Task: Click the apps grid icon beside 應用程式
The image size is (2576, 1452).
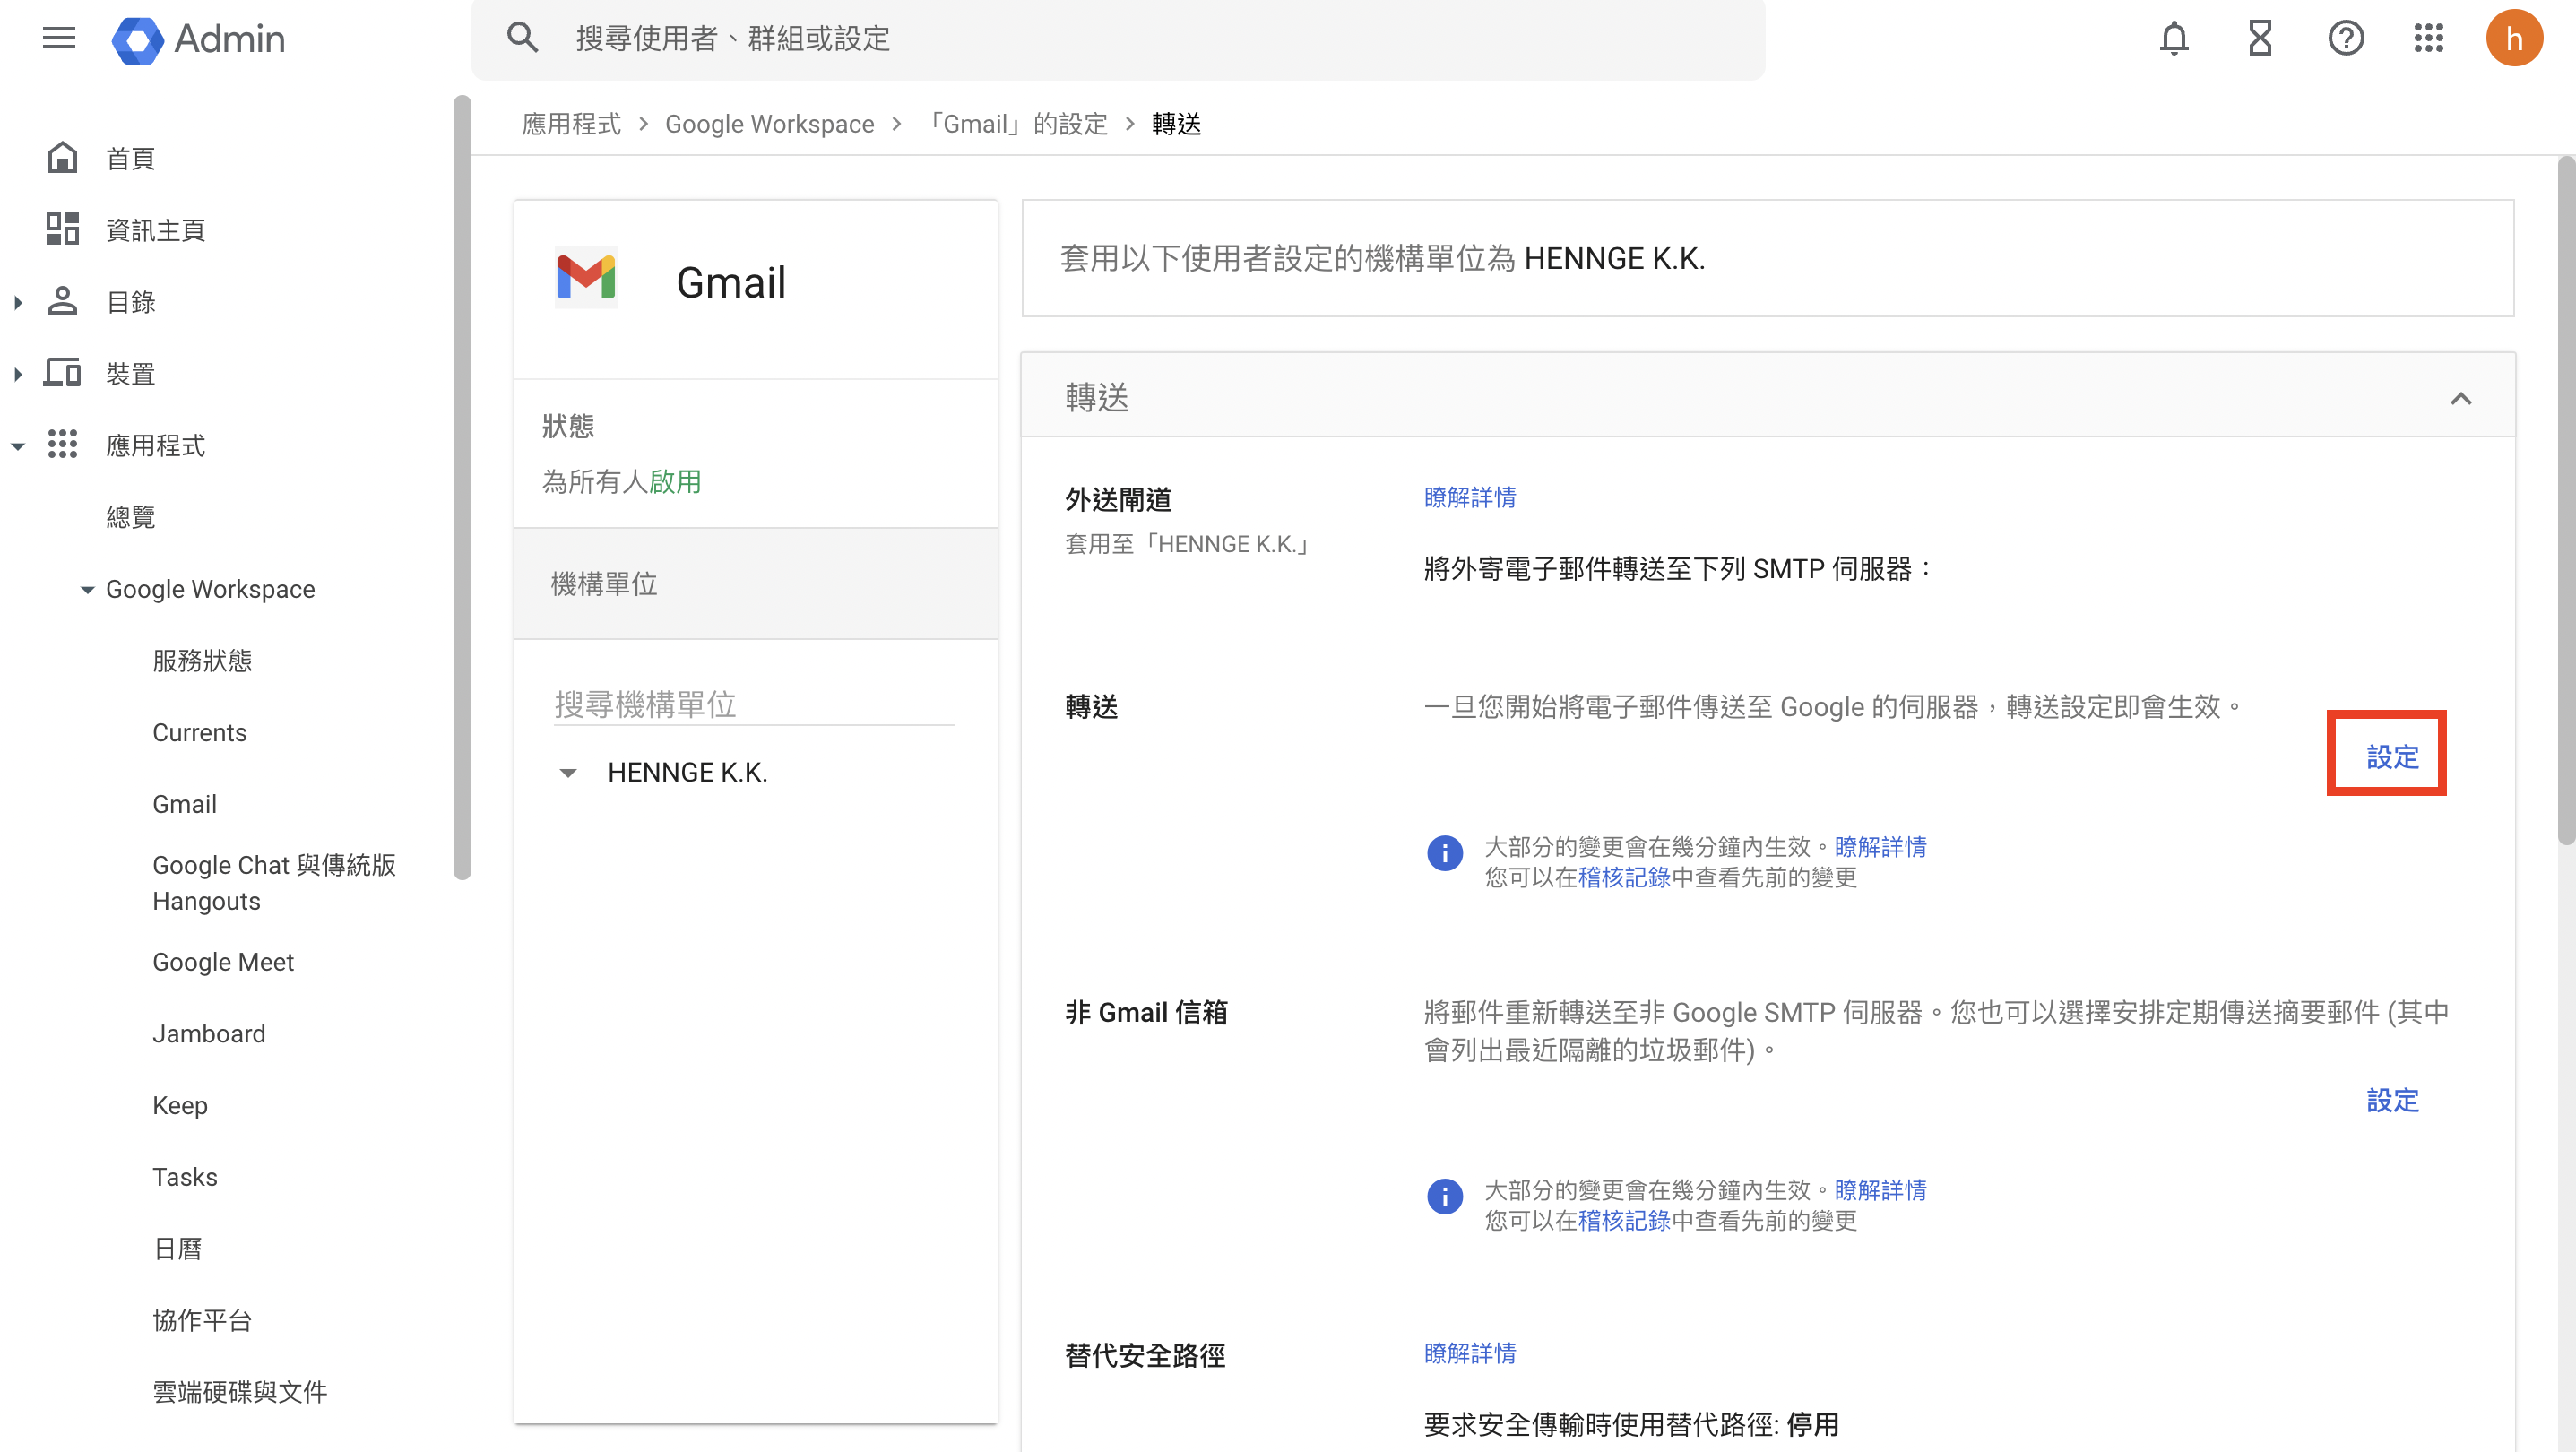Action: point(62,444)
